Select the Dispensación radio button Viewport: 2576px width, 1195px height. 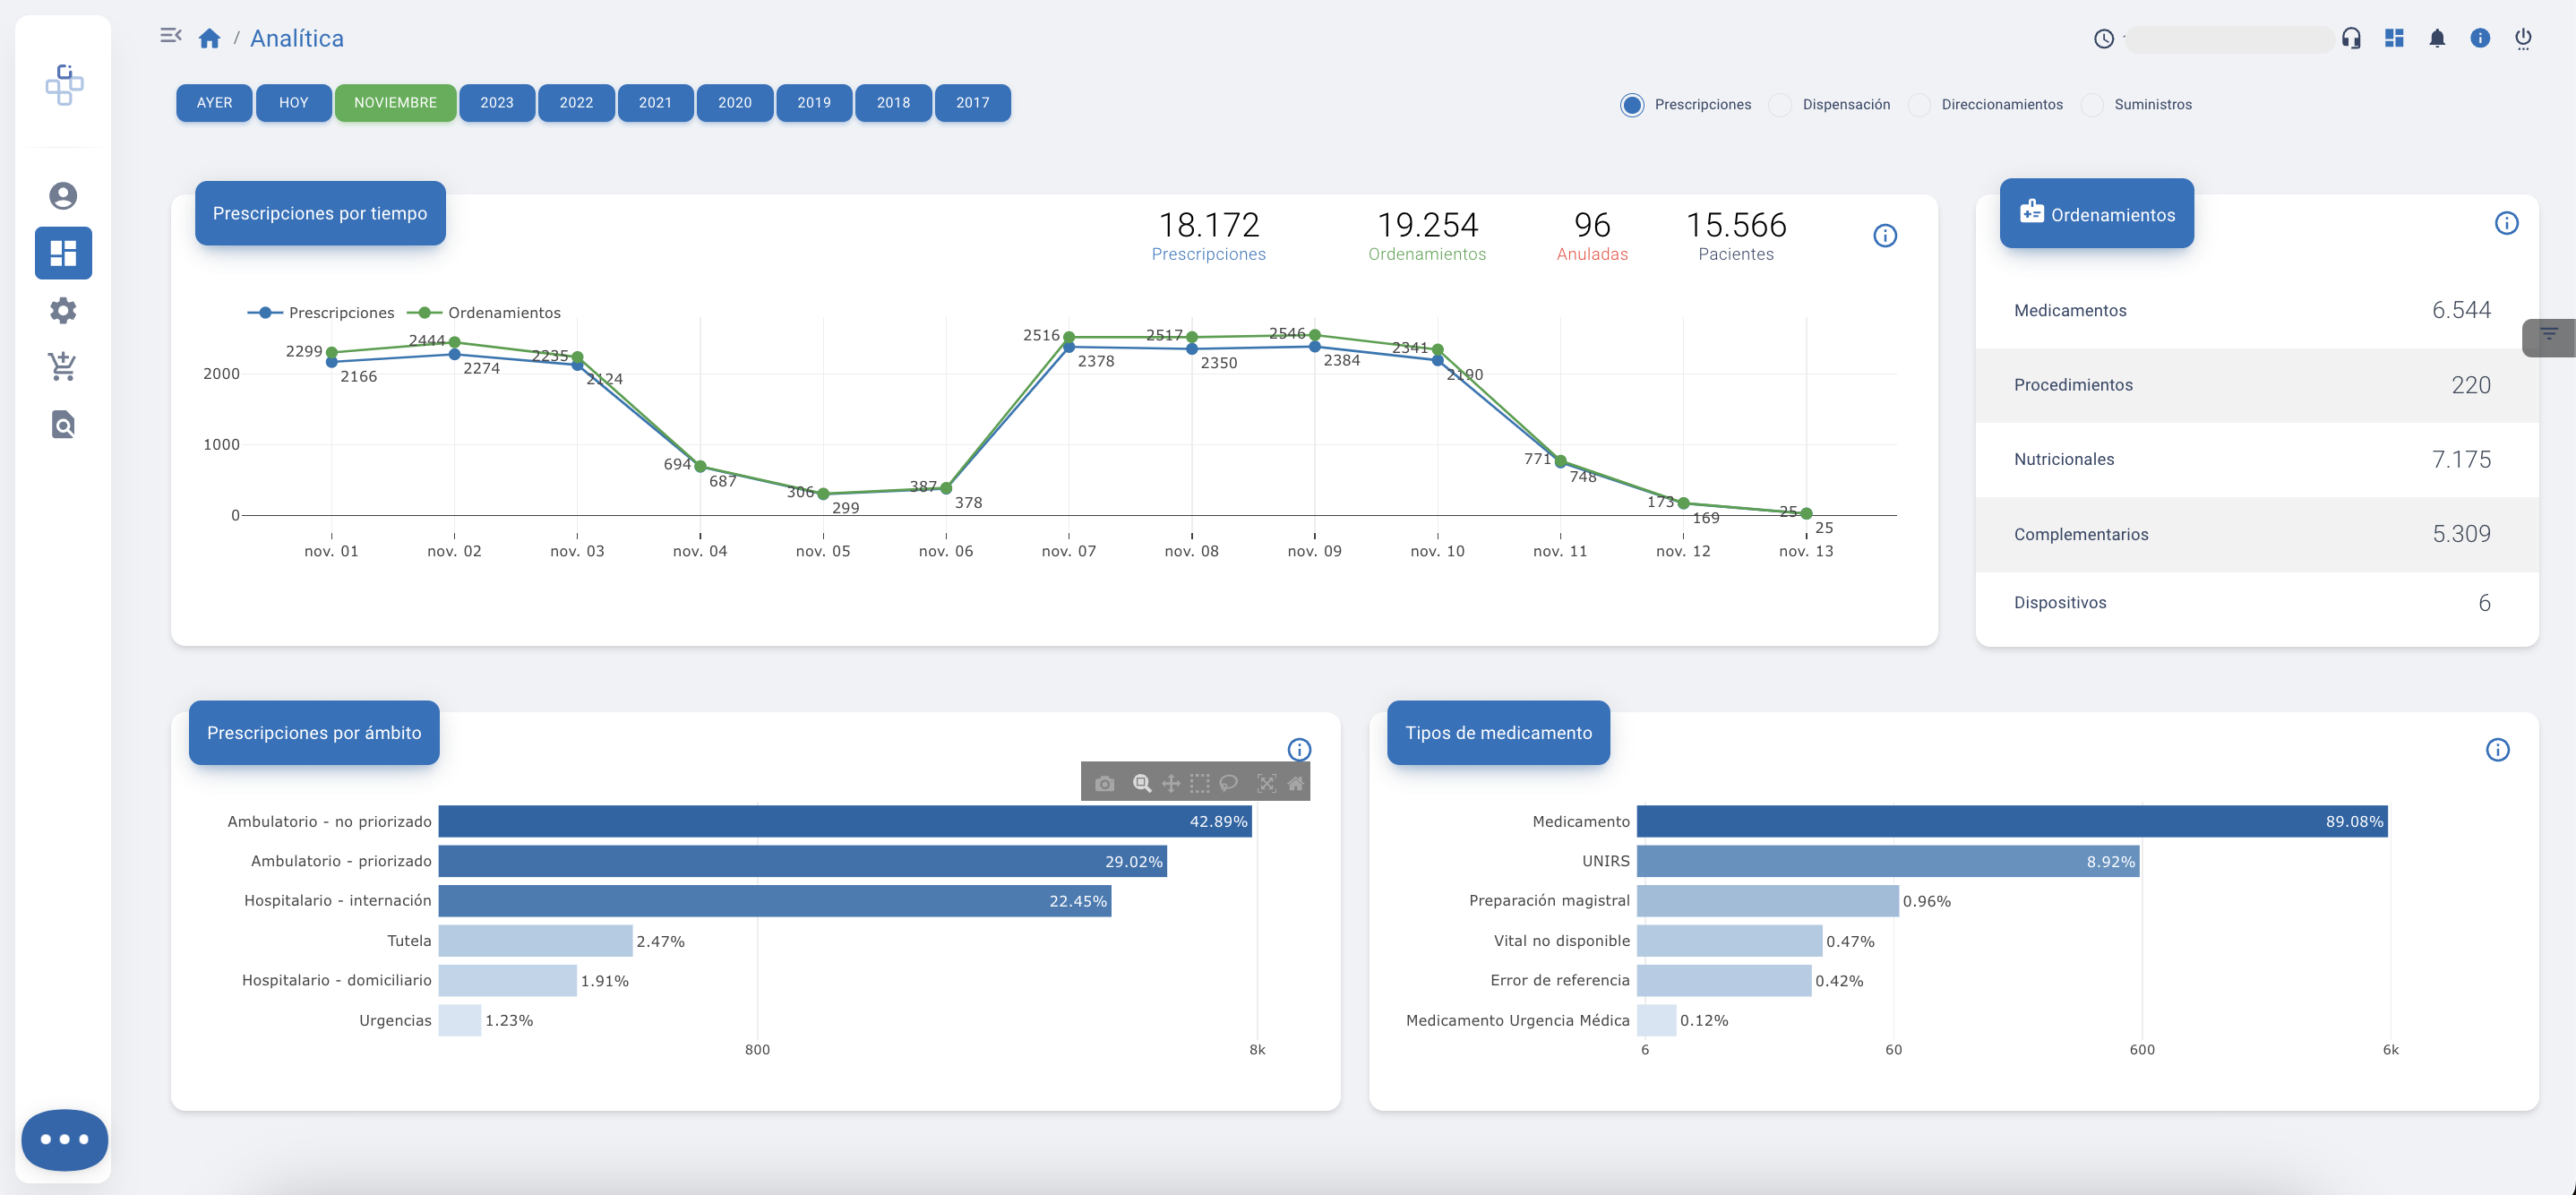point(1780,105)
